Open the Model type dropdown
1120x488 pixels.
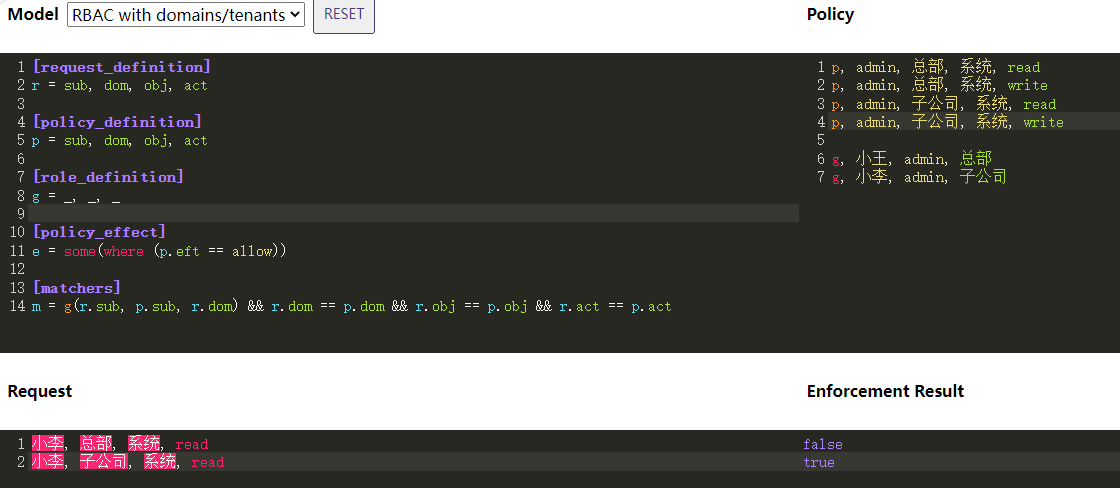click(x=186, y=15)
